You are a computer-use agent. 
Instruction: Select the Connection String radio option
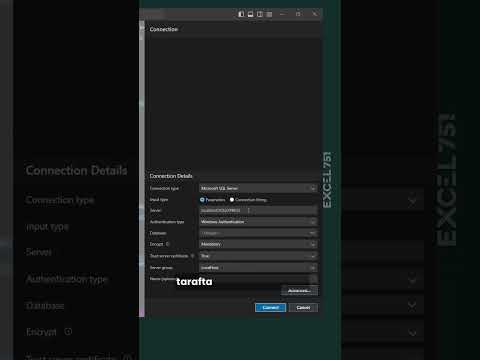232,200
